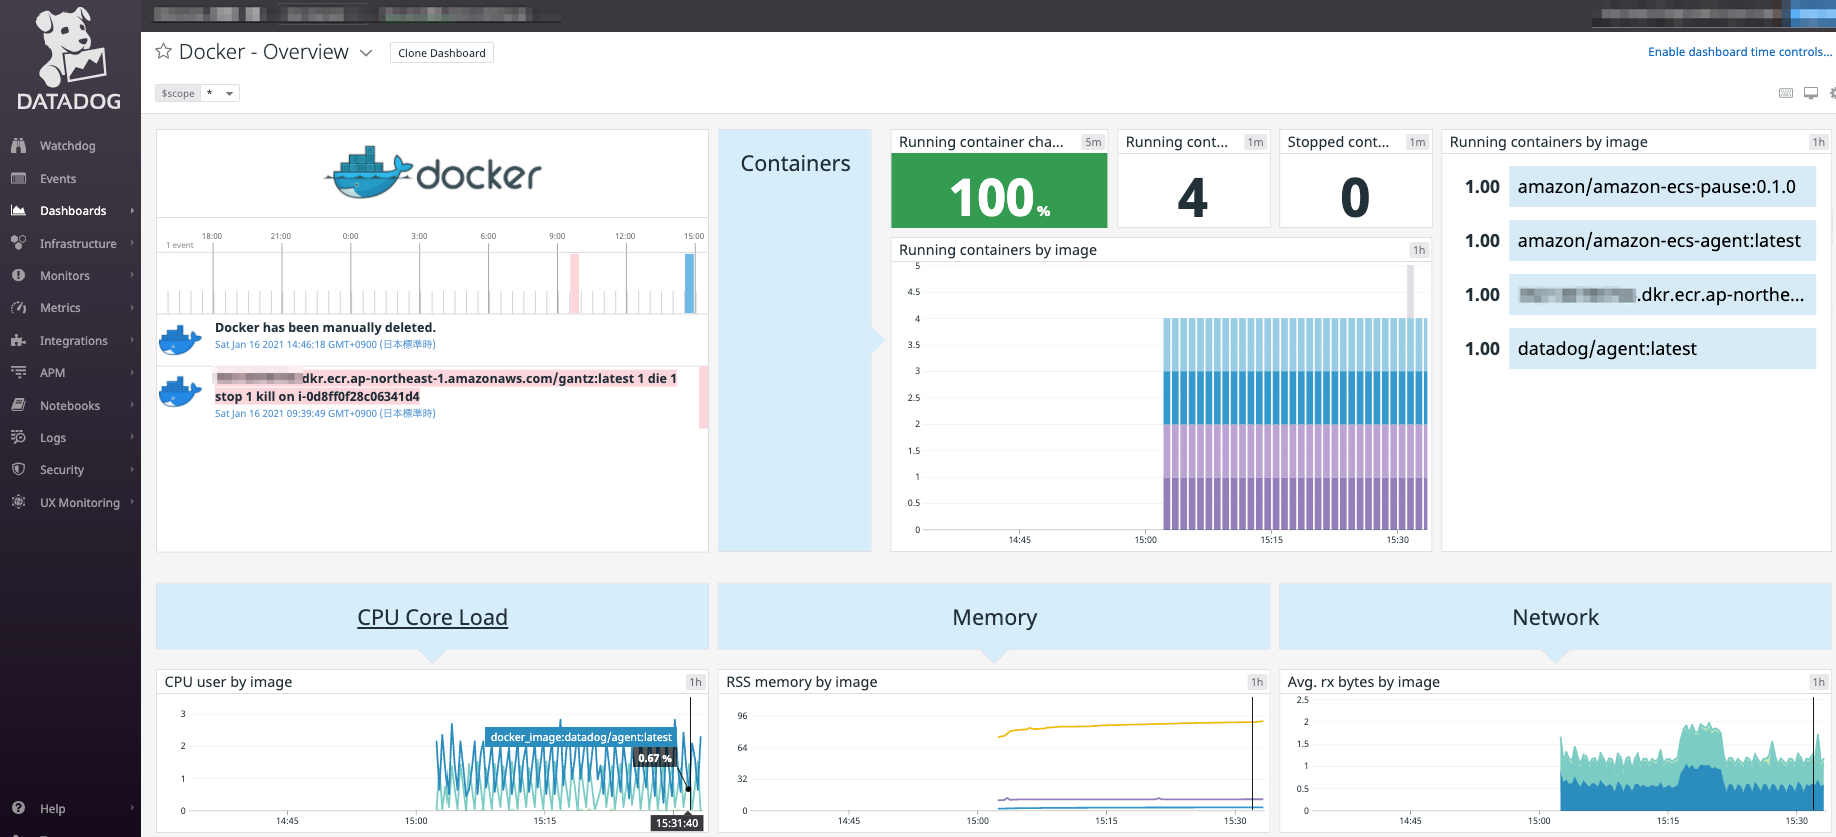Image resolution: width=1836 pixels, height=837 pixels.
Task: Click the 'Avg. rx bytes by image' widget title
Action: click(x=1364, y=682)
